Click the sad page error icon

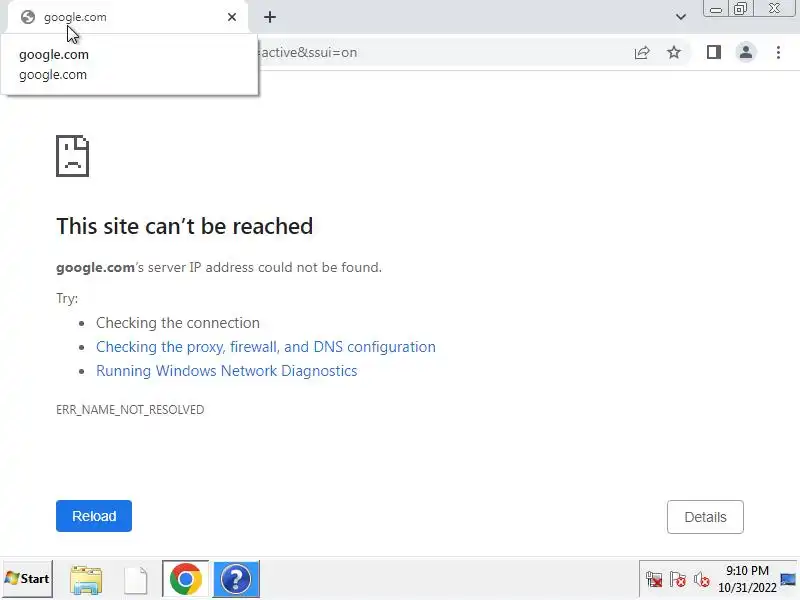tap(72, 156)
